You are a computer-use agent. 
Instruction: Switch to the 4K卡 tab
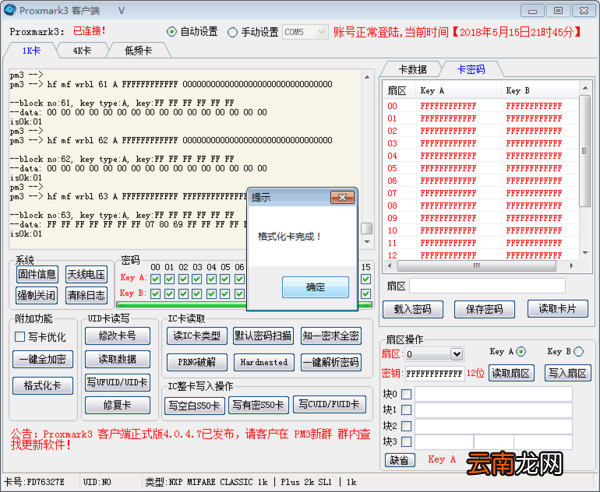(x=82, y=51)
